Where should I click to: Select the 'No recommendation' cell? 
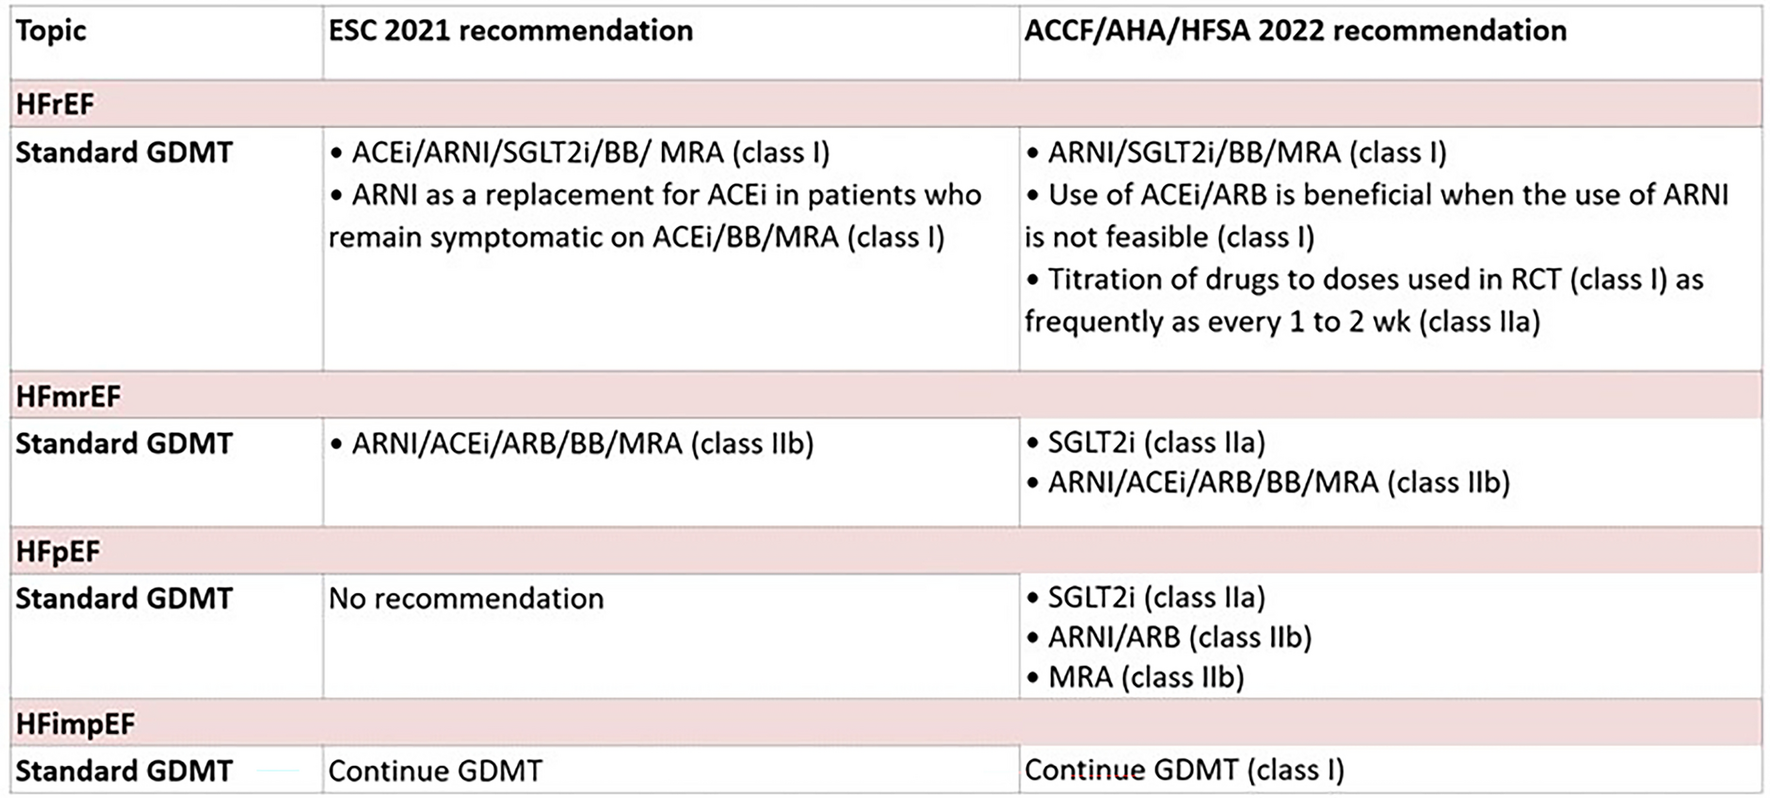pyautogui.click(x=466, y=598)
